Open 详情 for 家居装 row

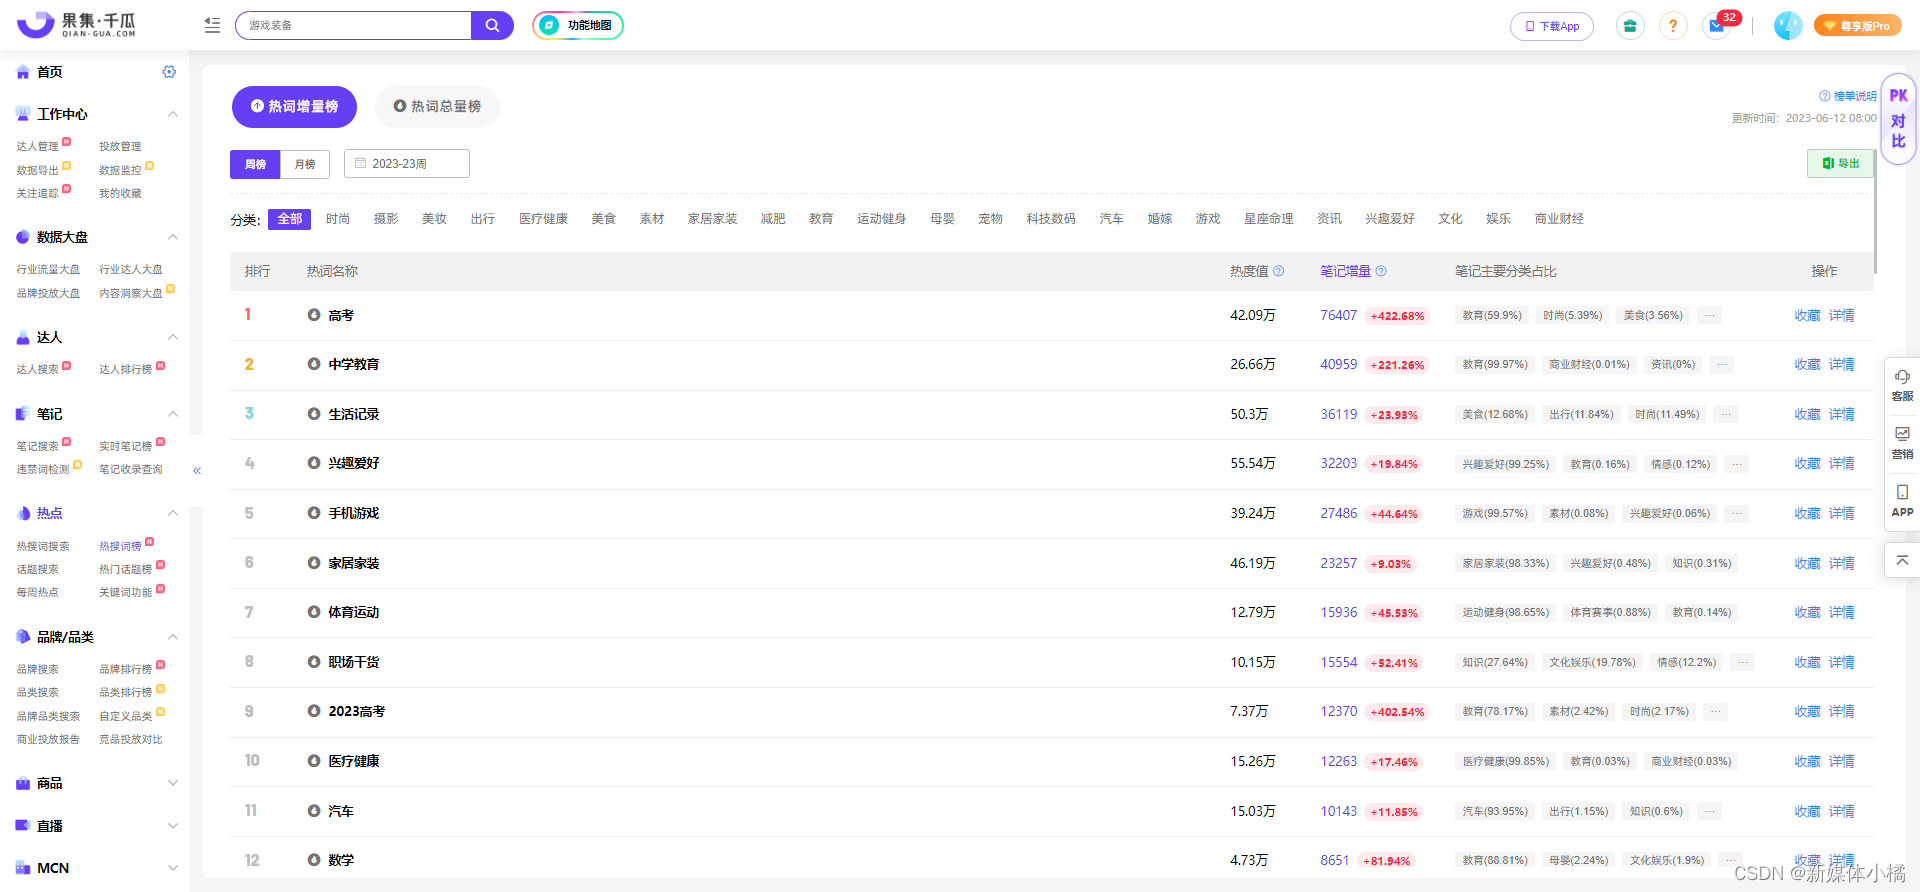pos(1842,563)
